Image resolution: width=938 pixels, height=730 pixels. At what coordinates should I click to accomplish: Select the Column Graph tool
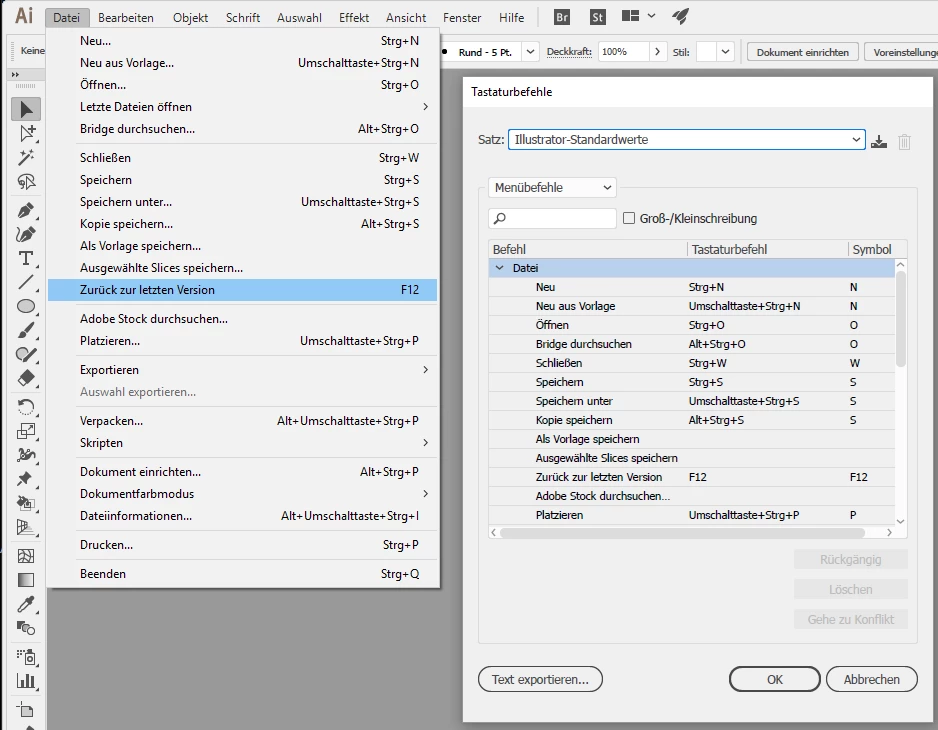coord(26,681)
